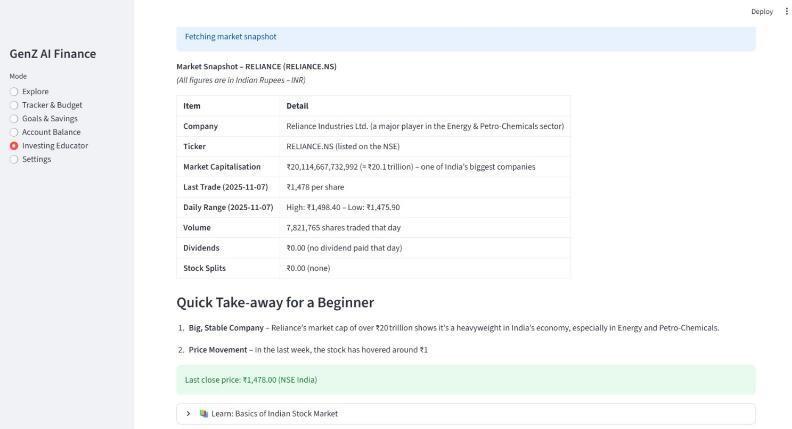Screen dimensions: 792x429
Task: Click the 'Quick Take-away for a Beginner' heading
Action: pyautogui.click(x=275, y=302)
